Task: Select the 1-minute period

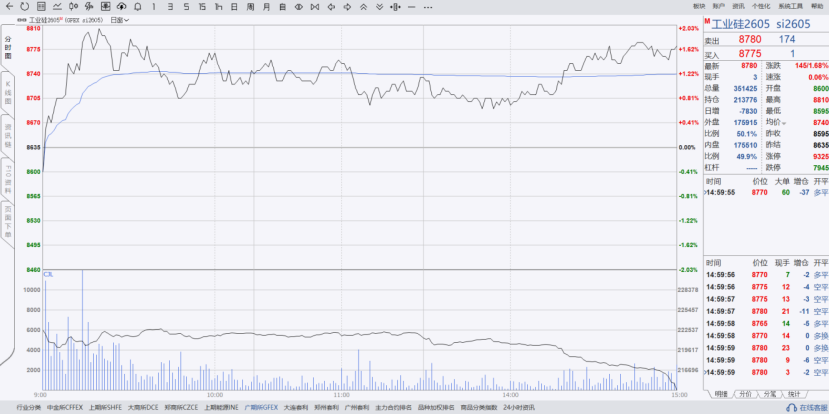Action: (x=154, y=7)
